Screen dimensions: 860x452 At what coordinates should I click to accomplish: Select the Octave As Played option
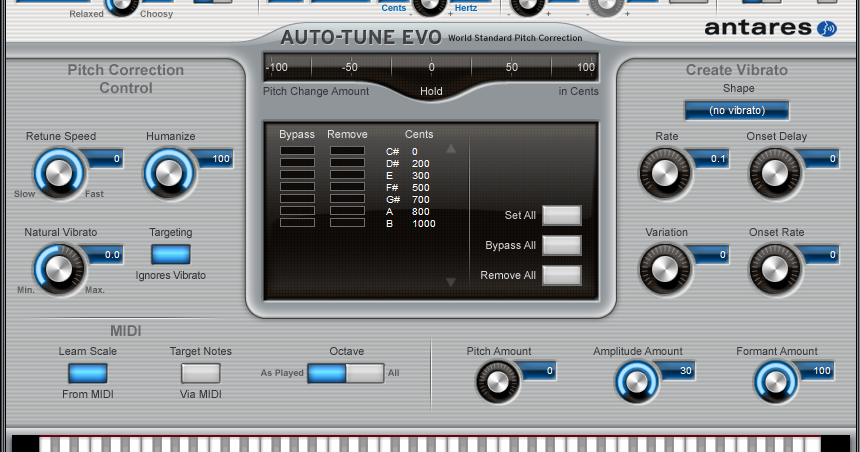[327, 373]
